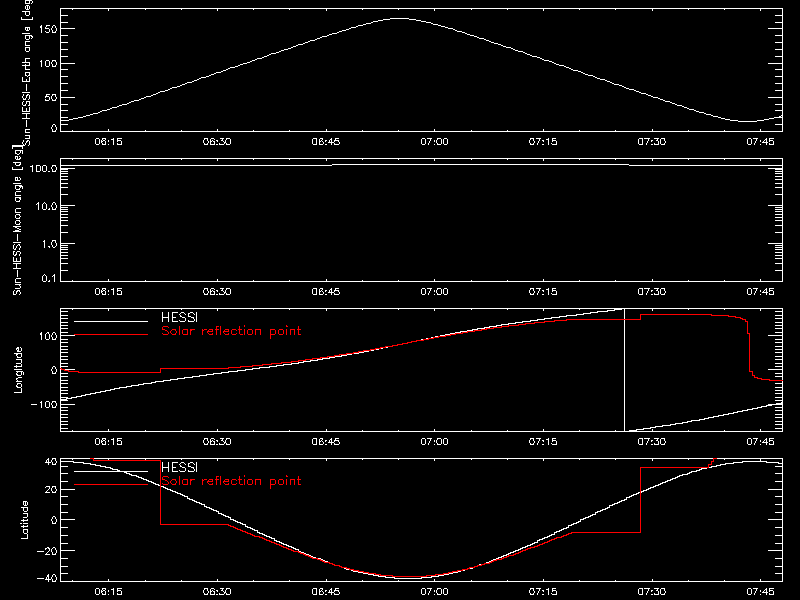Click the '0' tick on Longitude axis
800x600 pixels.
55,370
